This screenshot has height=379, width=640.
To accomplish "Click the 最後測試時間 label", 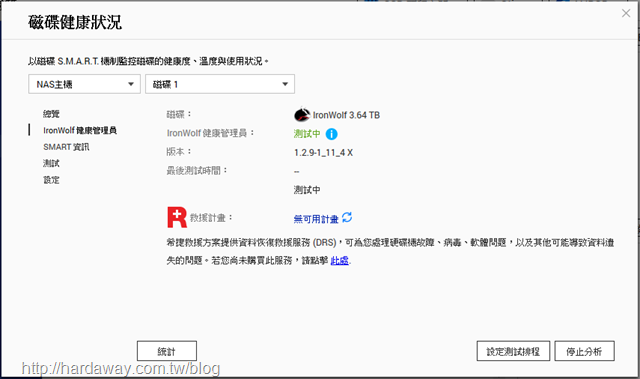I will [197, 171].
